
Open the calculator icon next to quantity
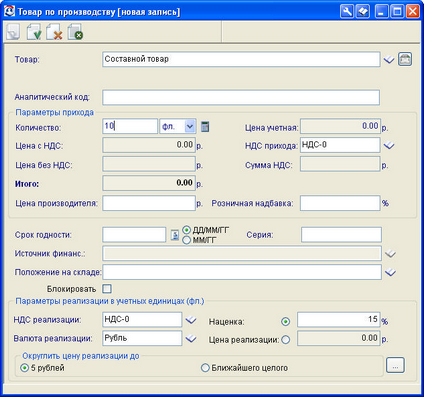point(205,127)
